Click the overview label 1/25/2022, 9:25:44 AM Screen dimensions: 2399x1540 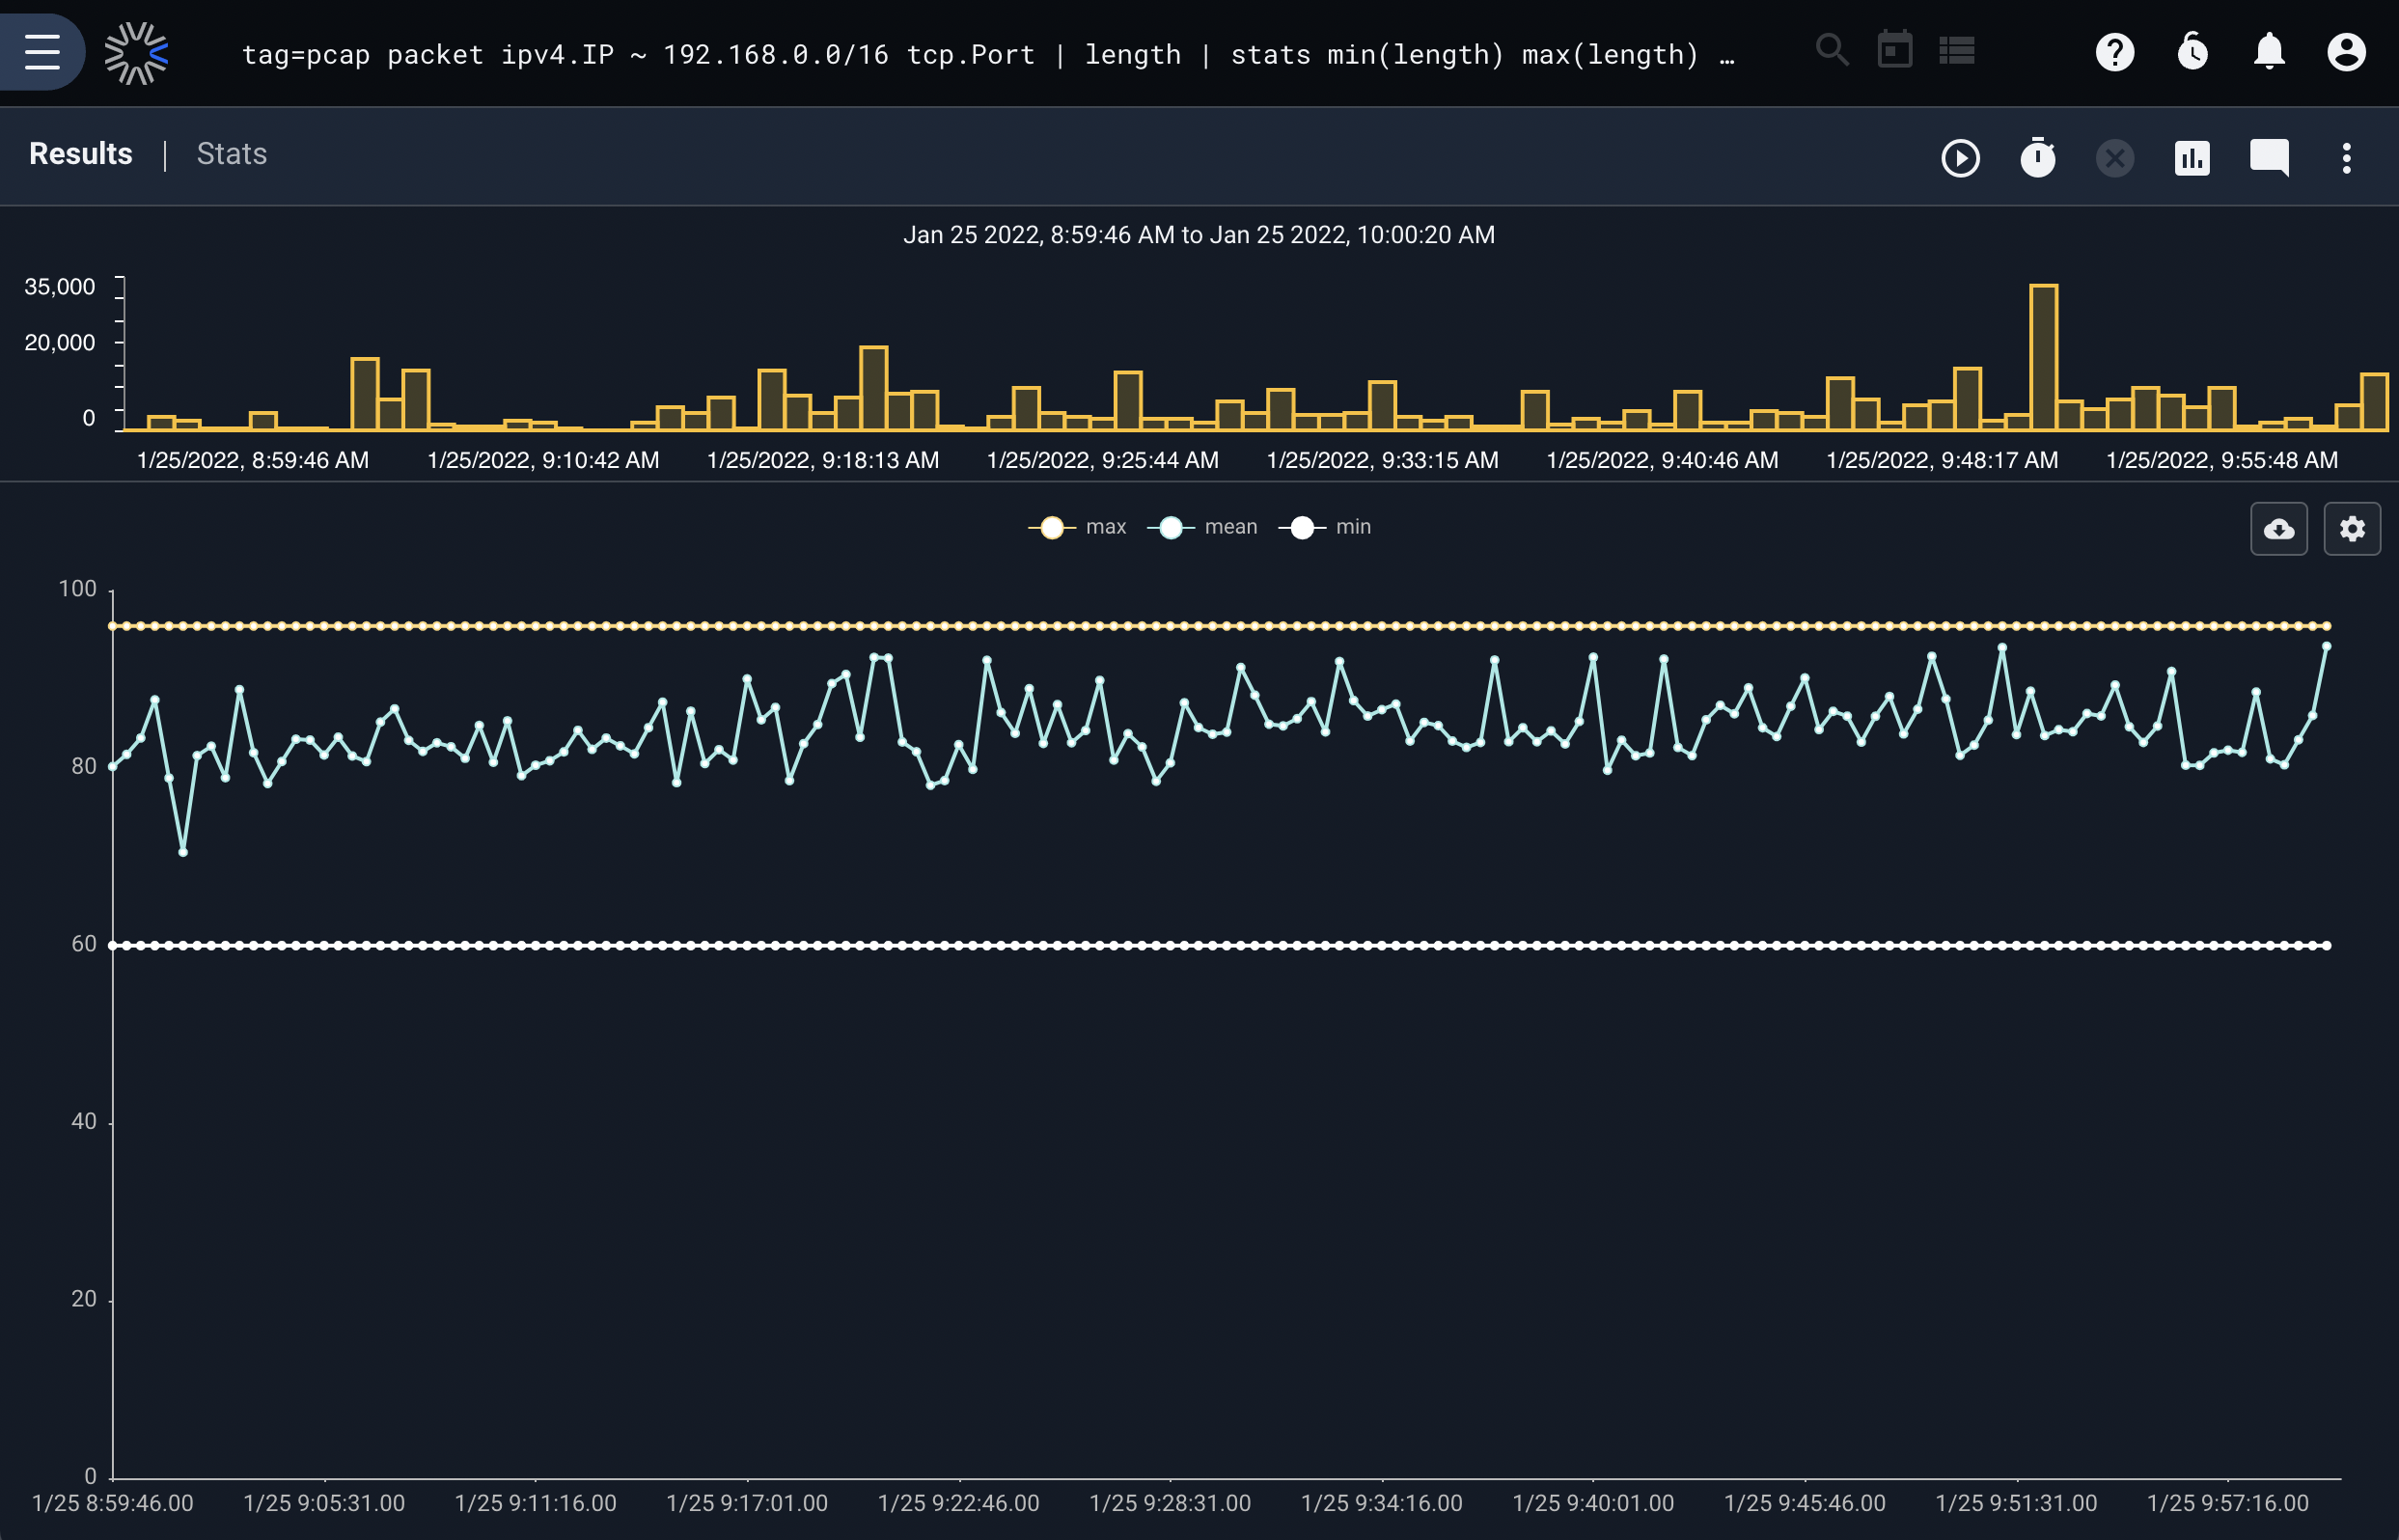[x=1102, y=460]
